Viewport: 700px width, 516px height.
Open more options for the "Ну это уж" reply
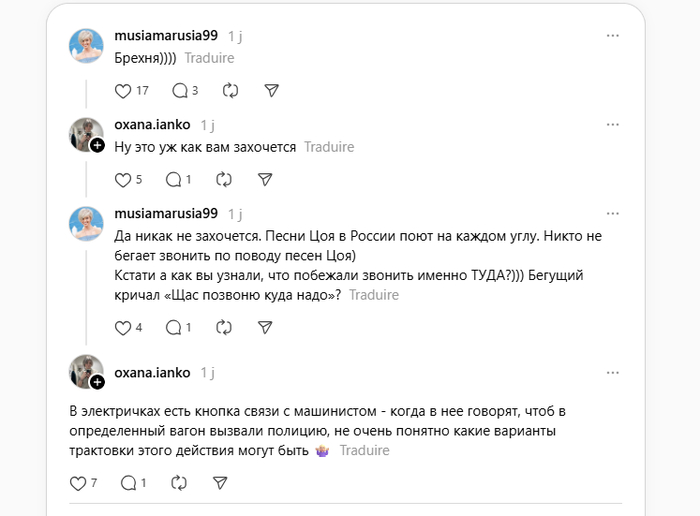tap(612, 125)
